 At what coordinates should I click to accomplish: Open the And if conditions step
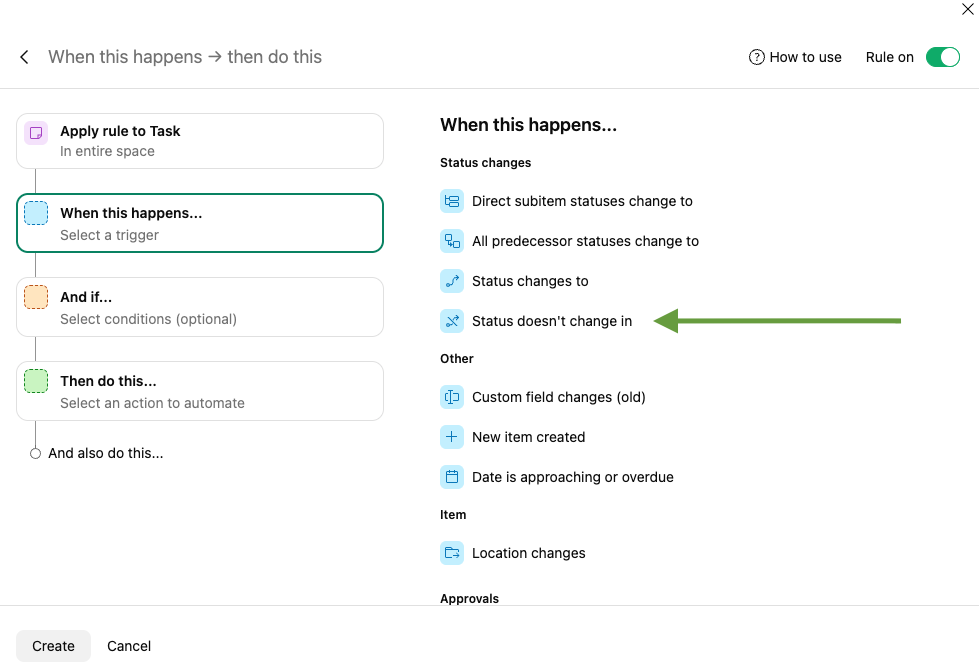[x=200, y=307]
